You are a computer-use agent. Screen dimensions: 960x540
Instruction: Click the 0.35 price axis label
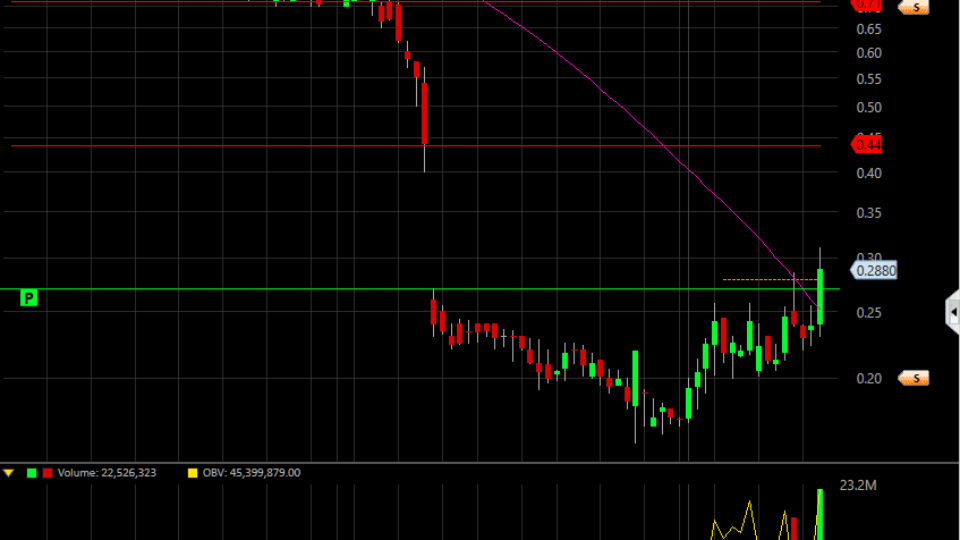coord(869,213)
